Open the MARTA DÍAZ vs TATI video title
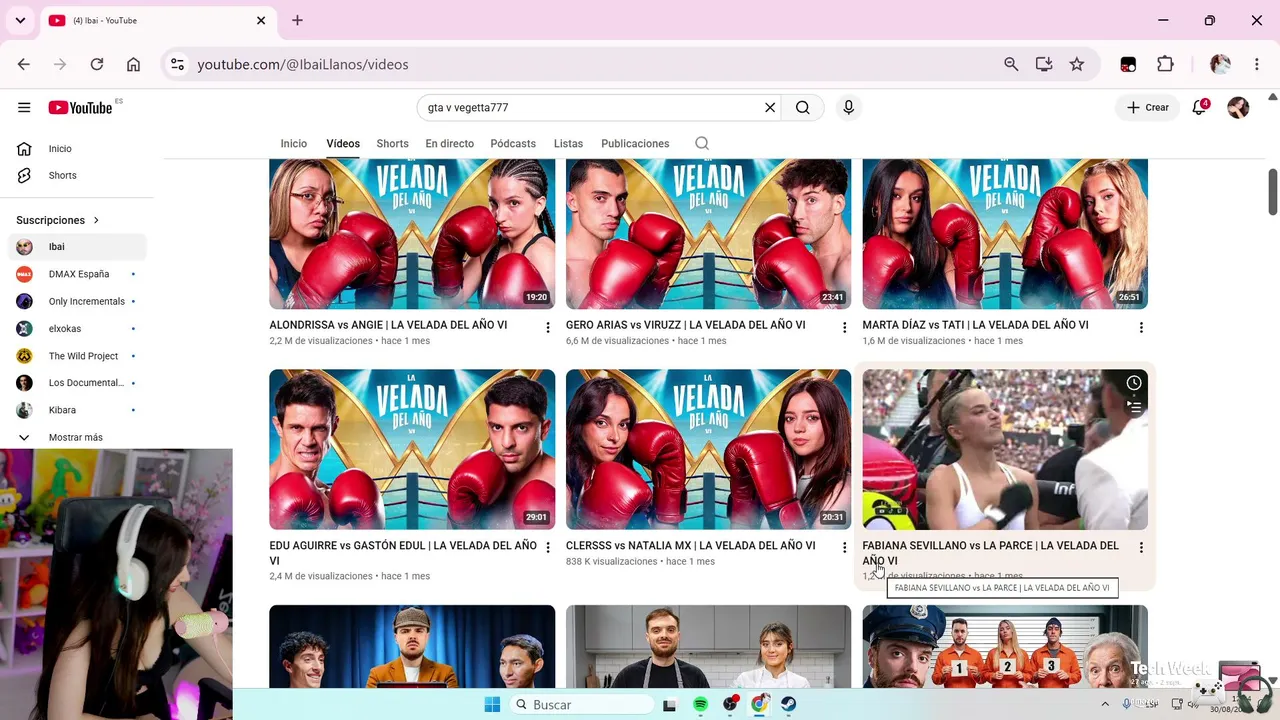Viewport: 1280px width, 720px height. [975, 325]
